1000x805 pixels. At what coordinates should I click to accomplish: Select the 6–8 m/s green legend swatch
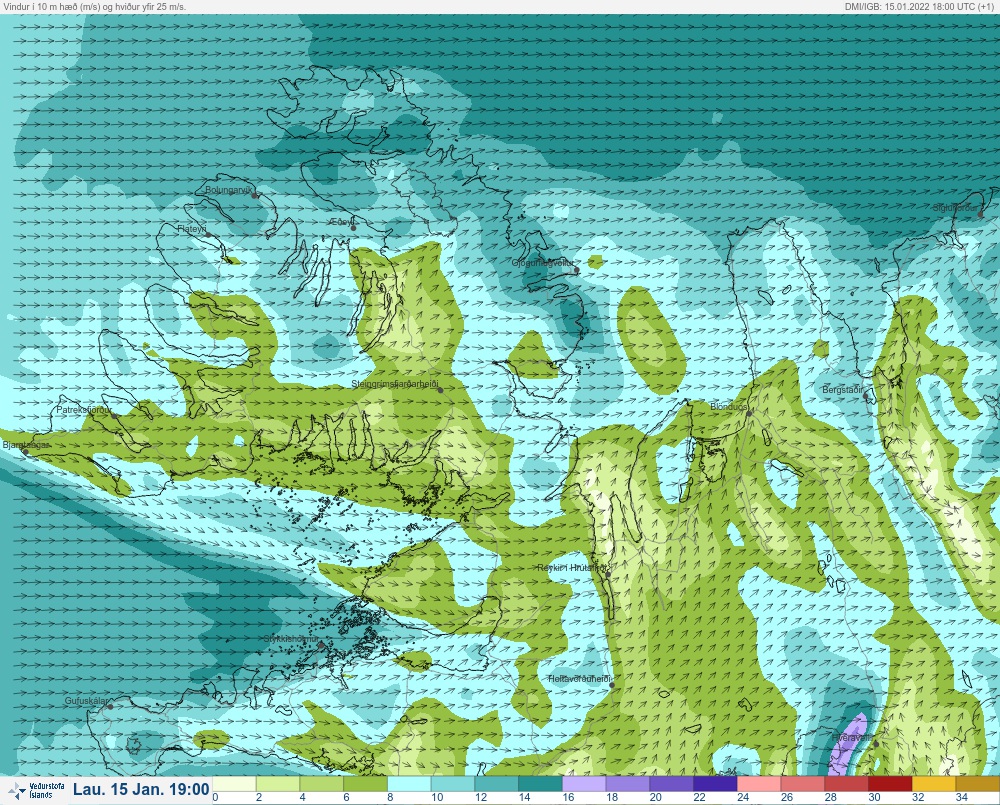[365, 783]
